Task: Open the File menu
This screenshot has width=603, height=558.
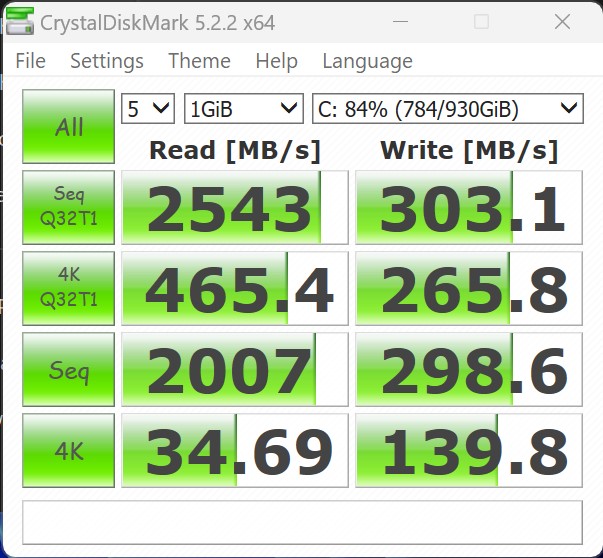Action: pos(30,61)
